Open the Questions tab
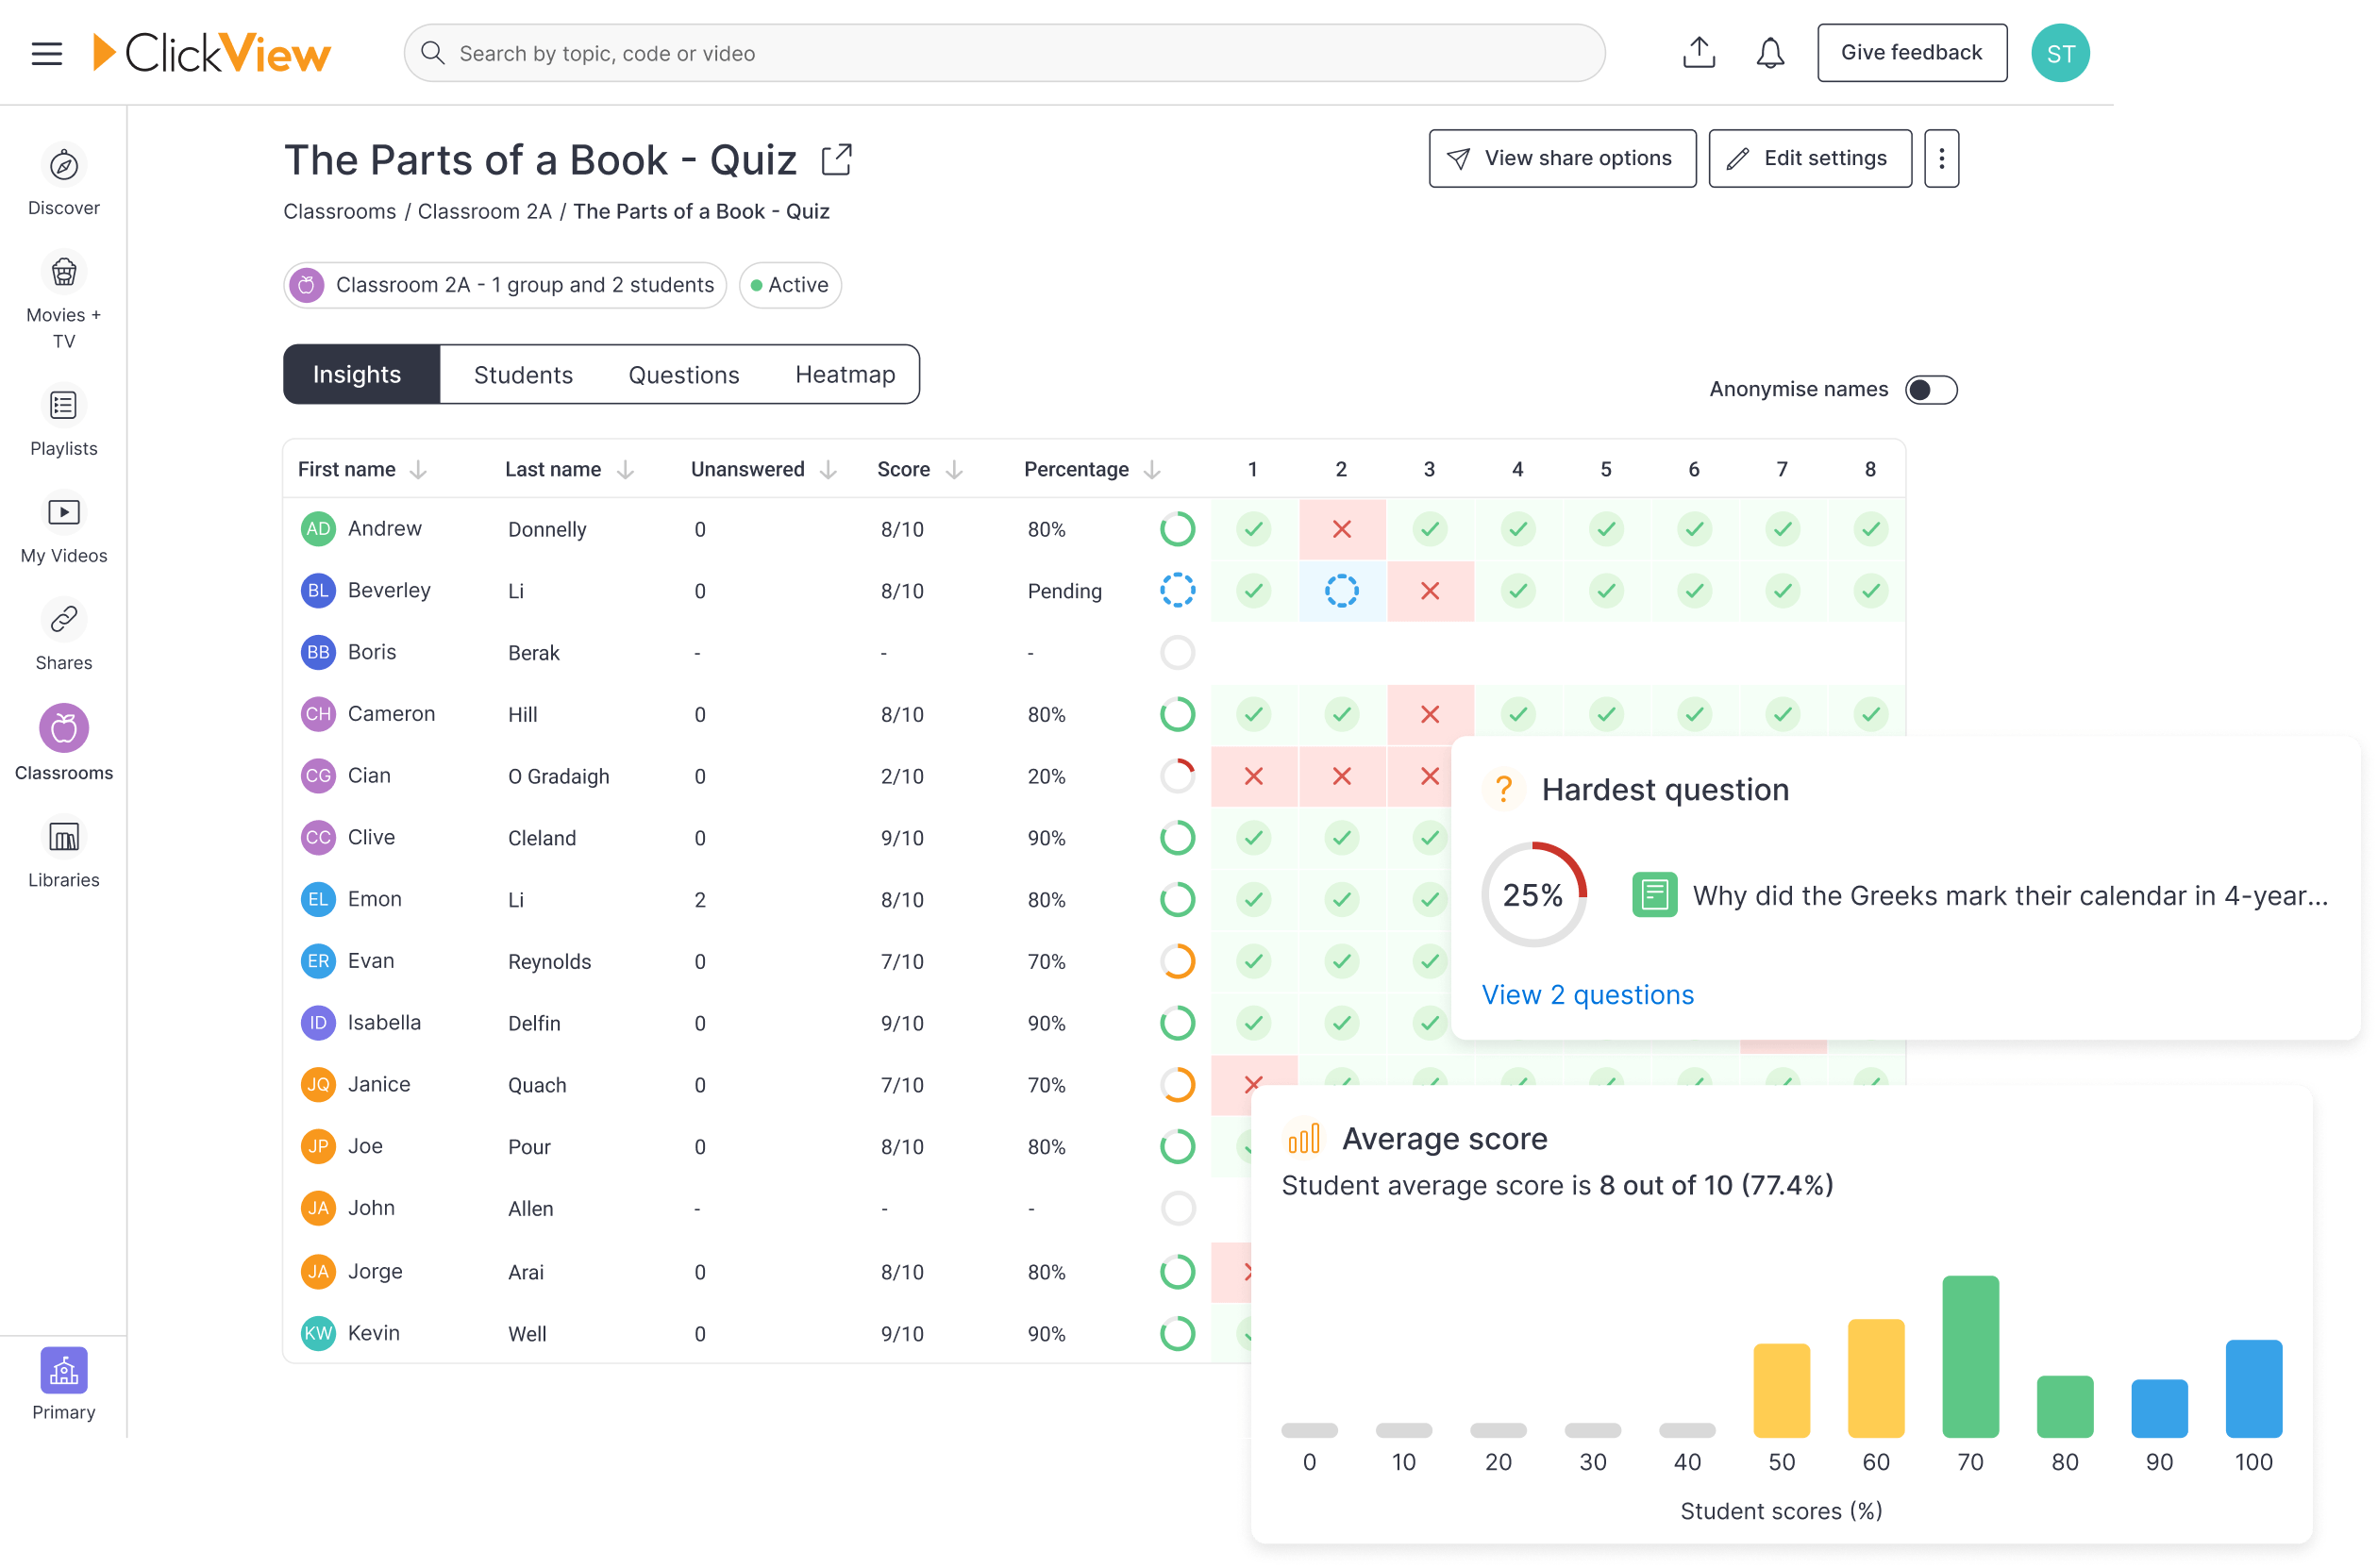Viewport: 2378px width, 1568px height. (683, 374)
